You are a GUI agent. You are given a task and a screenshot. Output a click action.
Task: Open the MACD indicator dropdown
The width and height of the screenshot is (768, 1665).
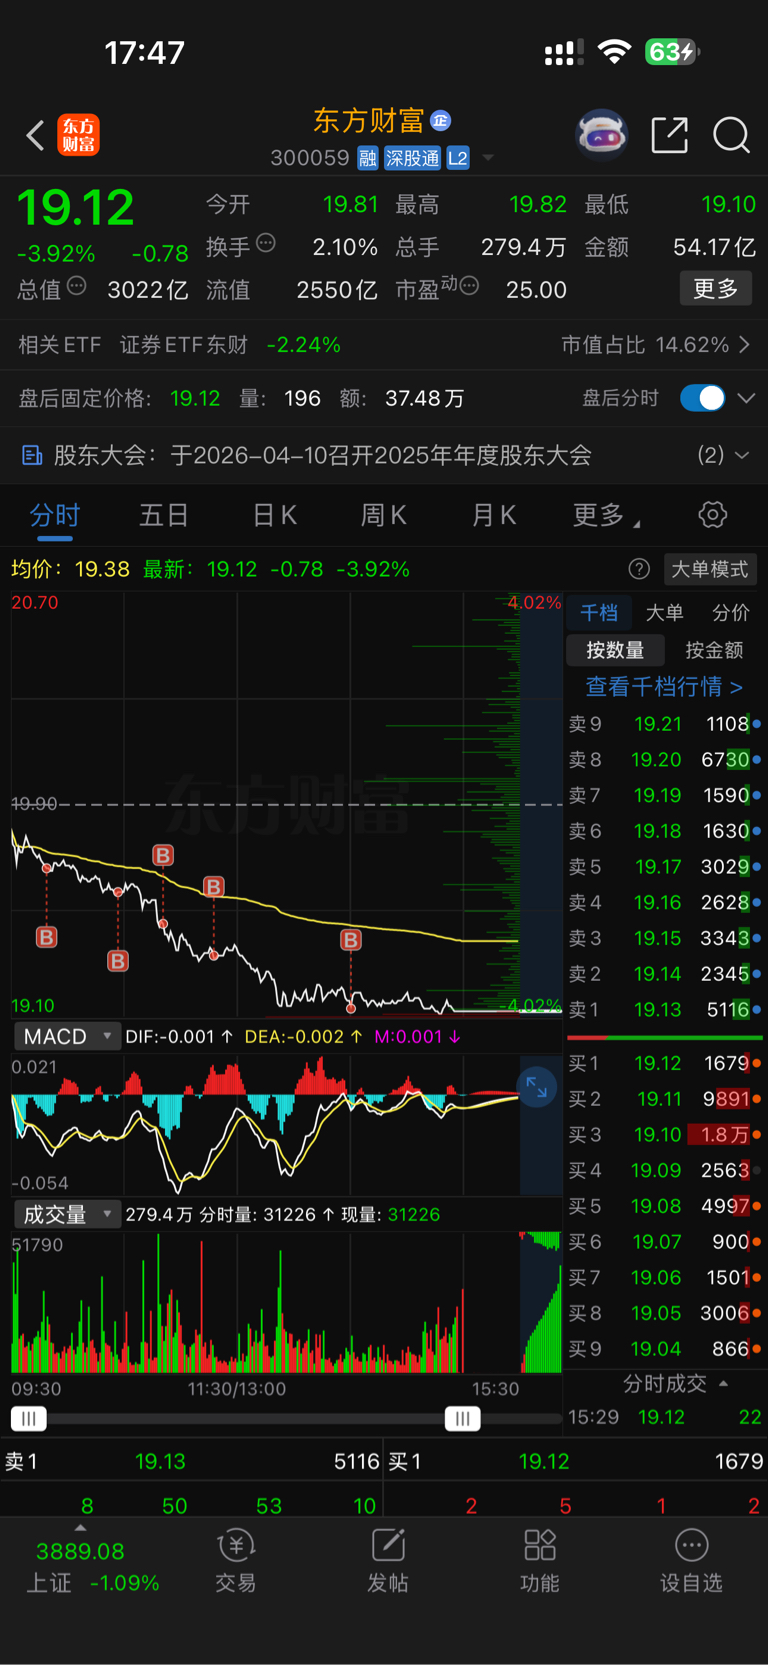click(x=66, y=1037)
